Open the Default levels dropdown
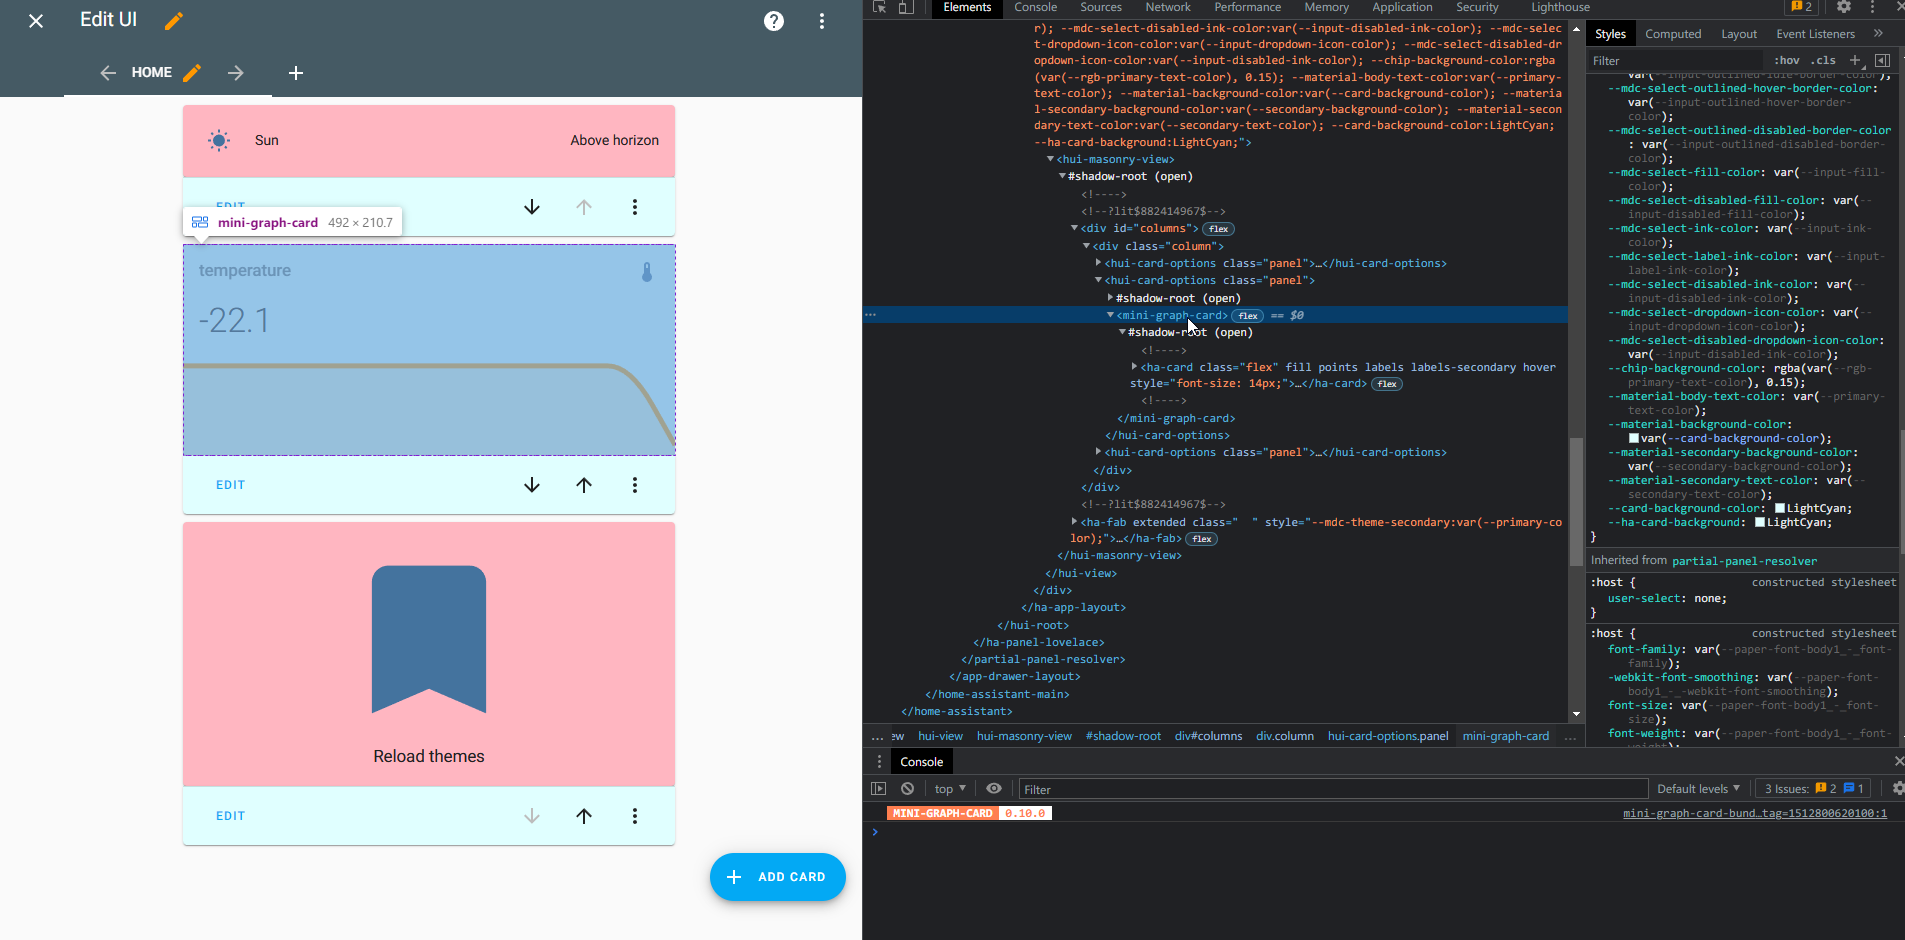 tap(1697, 788)
